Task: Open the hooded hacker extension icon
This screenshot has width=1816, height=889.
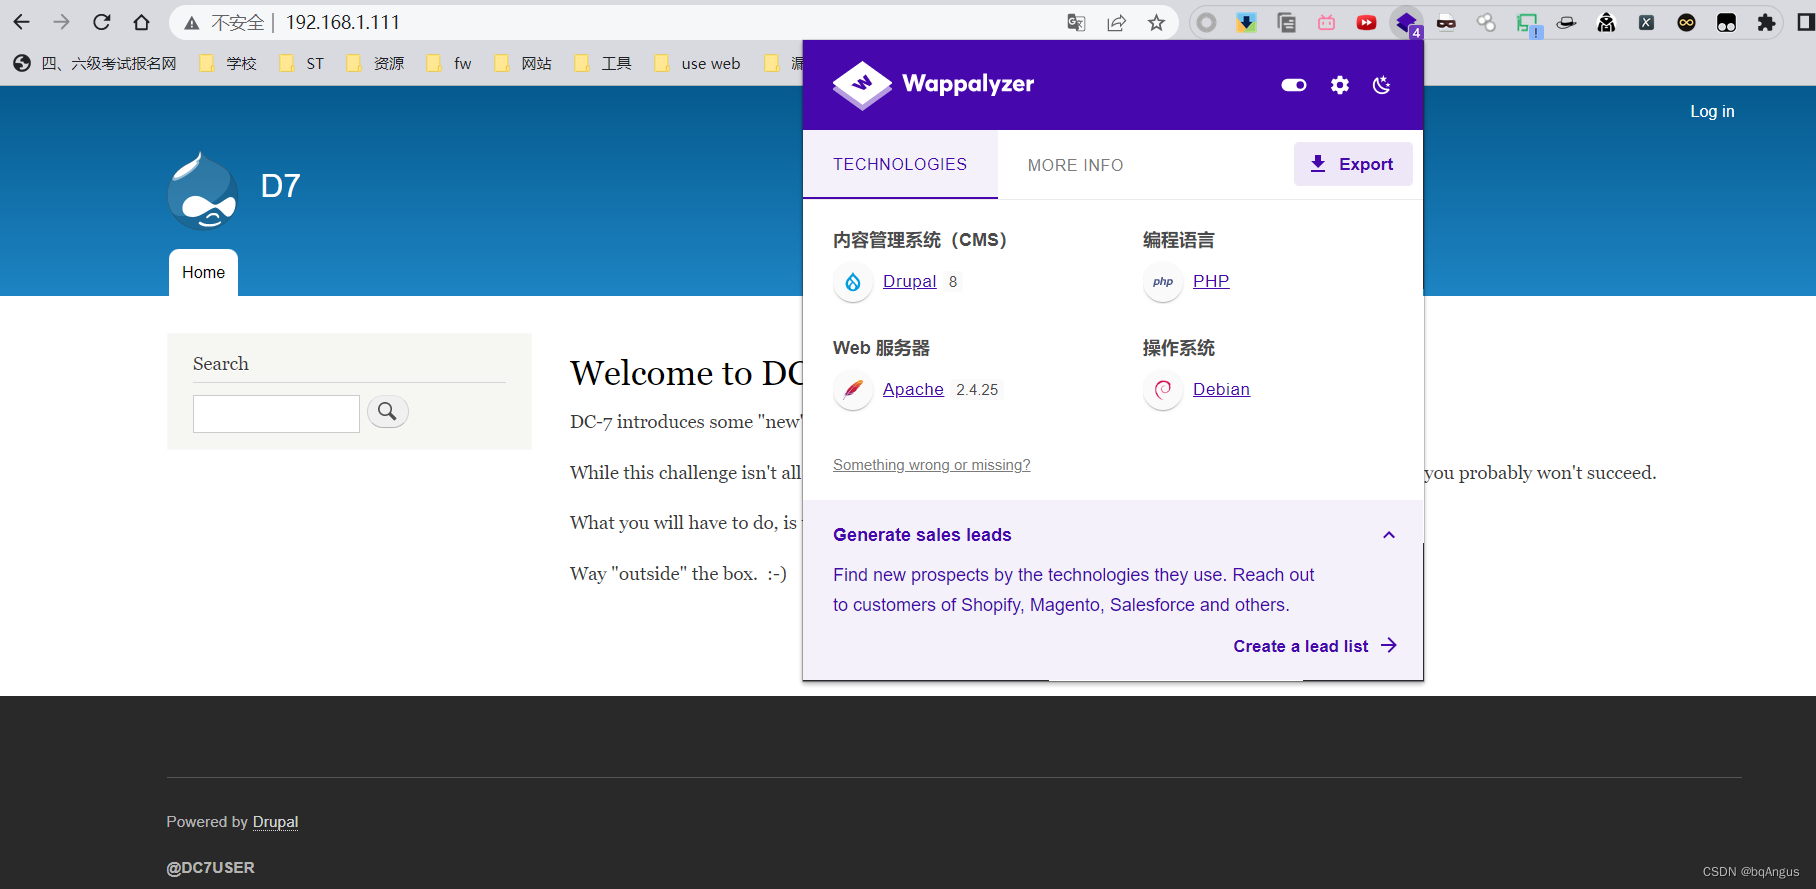Action: tap(1606, 23)
